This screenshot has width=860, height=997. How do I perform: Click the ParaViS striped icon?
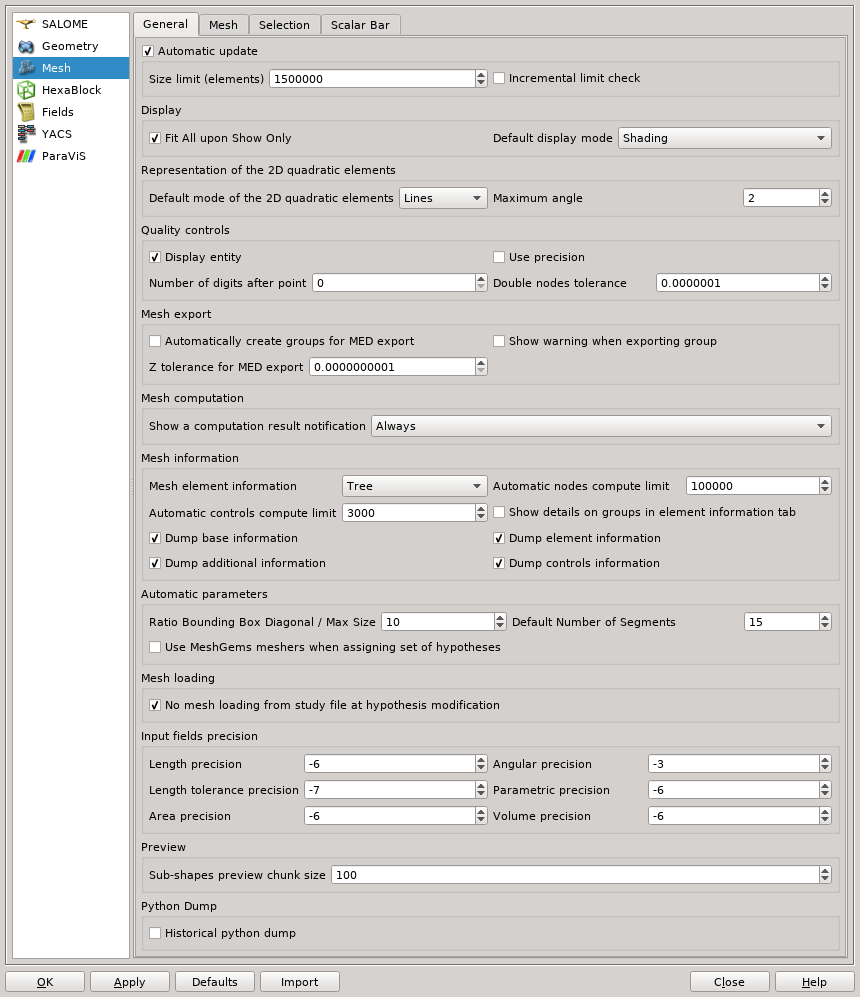tap(26, 156)
